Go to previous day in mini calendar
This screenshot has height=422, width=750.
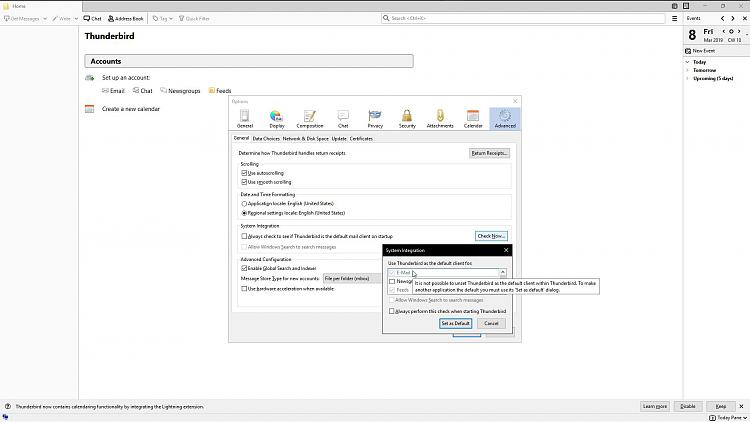coord(724,32)
